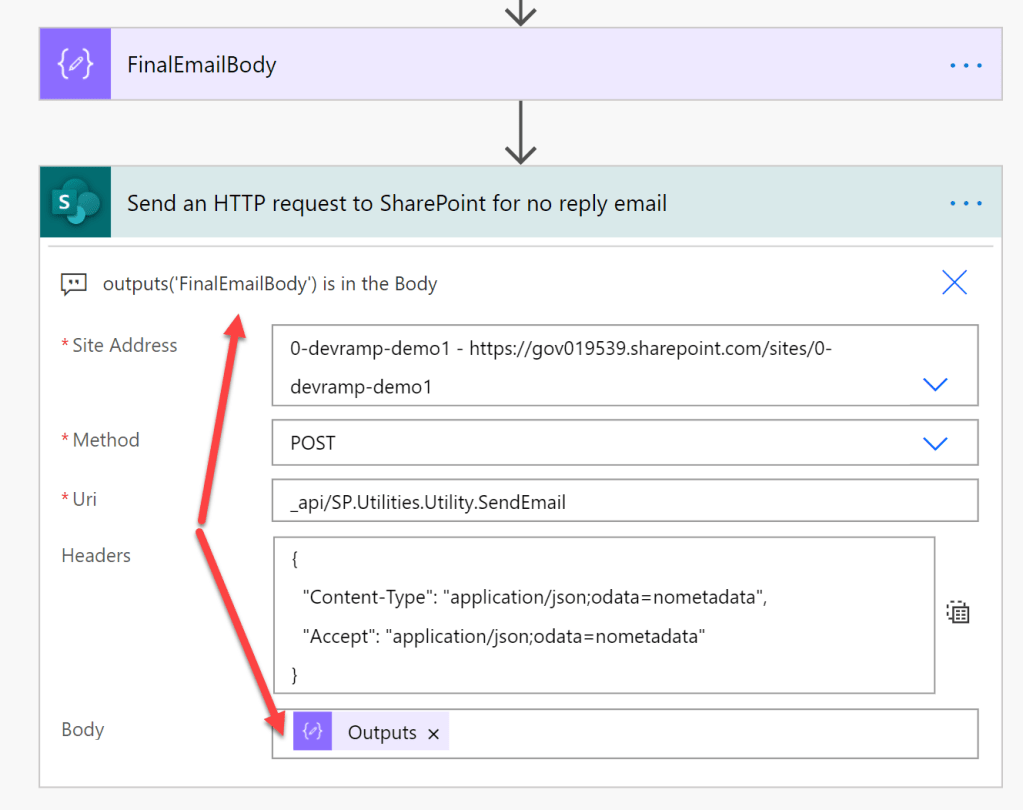Click the SharePoint logo icon
This screenshot has width=1023, height=810.
(75, 203)
